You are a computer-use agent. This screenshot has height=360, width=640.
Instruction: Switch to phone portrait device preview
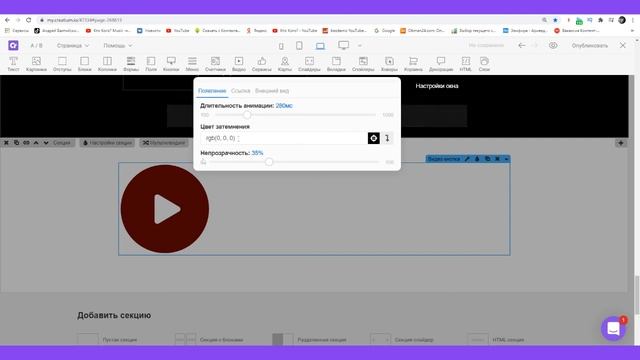tap(281, 46)
